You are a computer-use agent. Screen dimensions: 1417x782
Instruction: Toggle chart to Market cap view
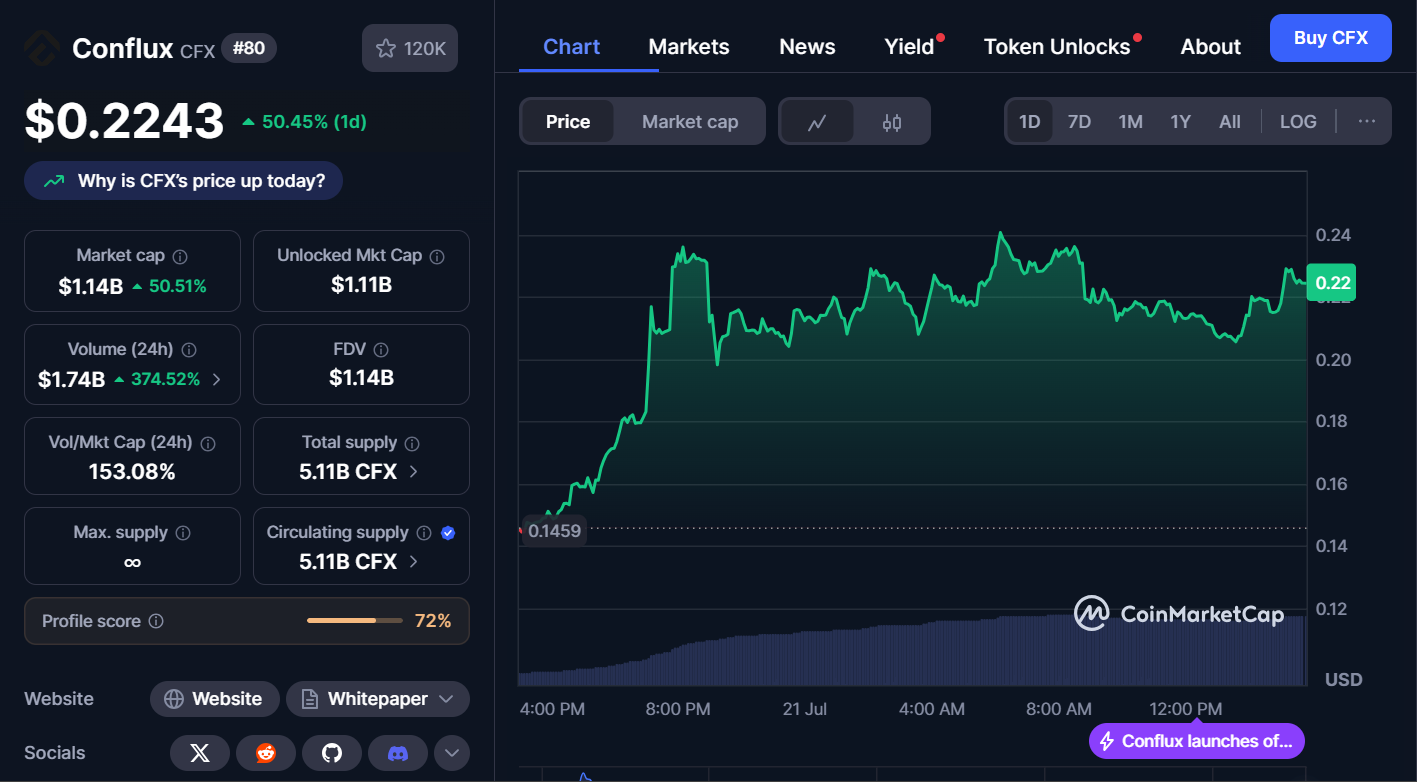690,122
